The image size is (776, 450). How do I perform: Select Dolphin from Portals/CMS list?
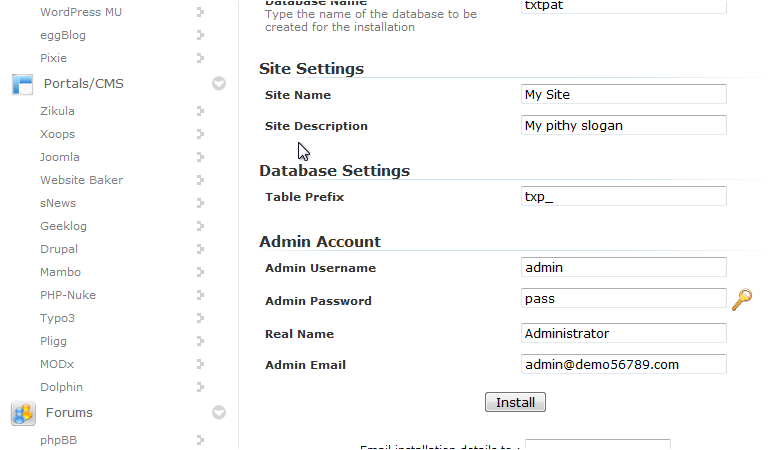pos(61,387)
